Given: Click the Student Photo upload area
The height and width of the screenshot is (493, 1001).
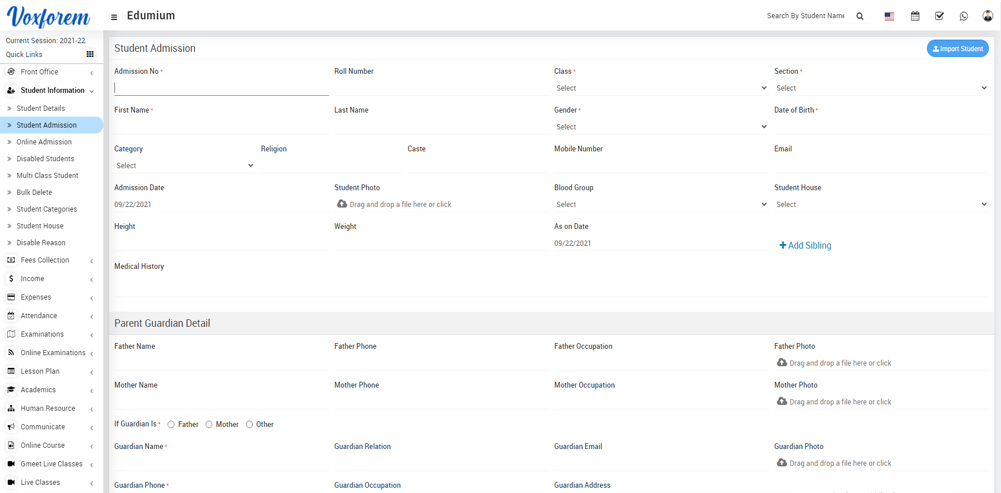Looking at the screenshot, I should point(395,204).
